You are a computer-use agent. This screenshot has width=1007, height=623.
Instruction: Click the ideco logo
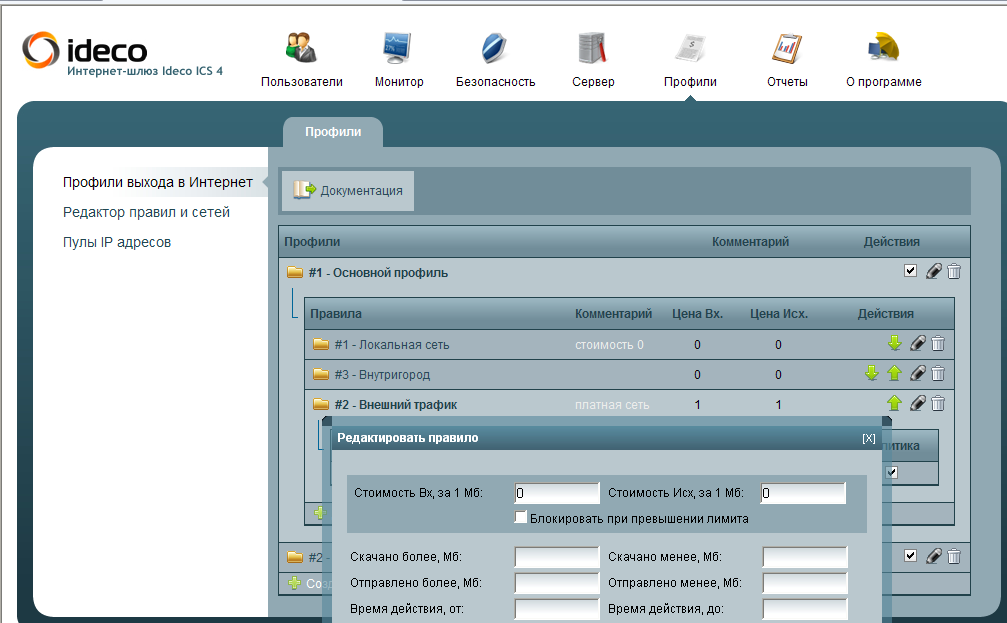point(85,50)
